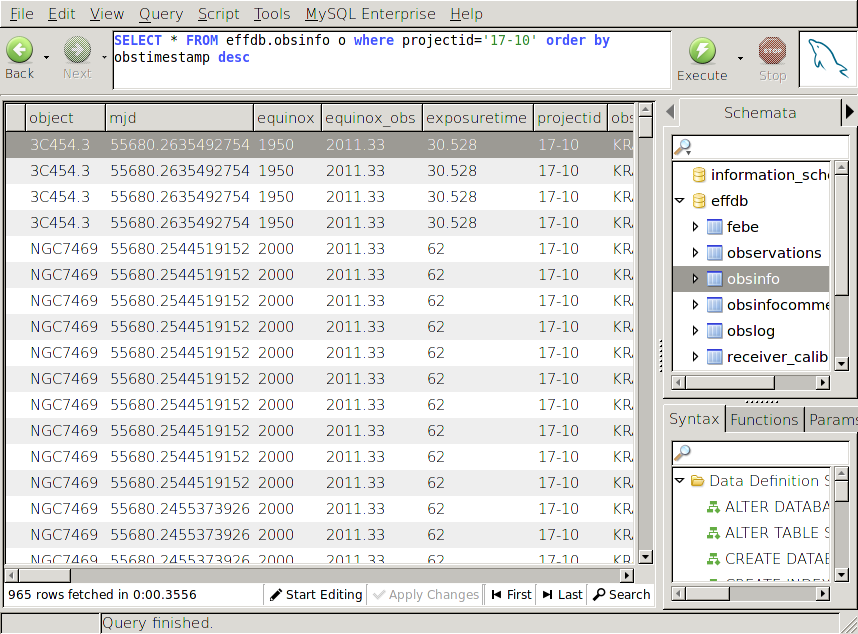This screenshot has height=634, width=858.
Task: Expand the obslog table node
Action: [695, 331]
